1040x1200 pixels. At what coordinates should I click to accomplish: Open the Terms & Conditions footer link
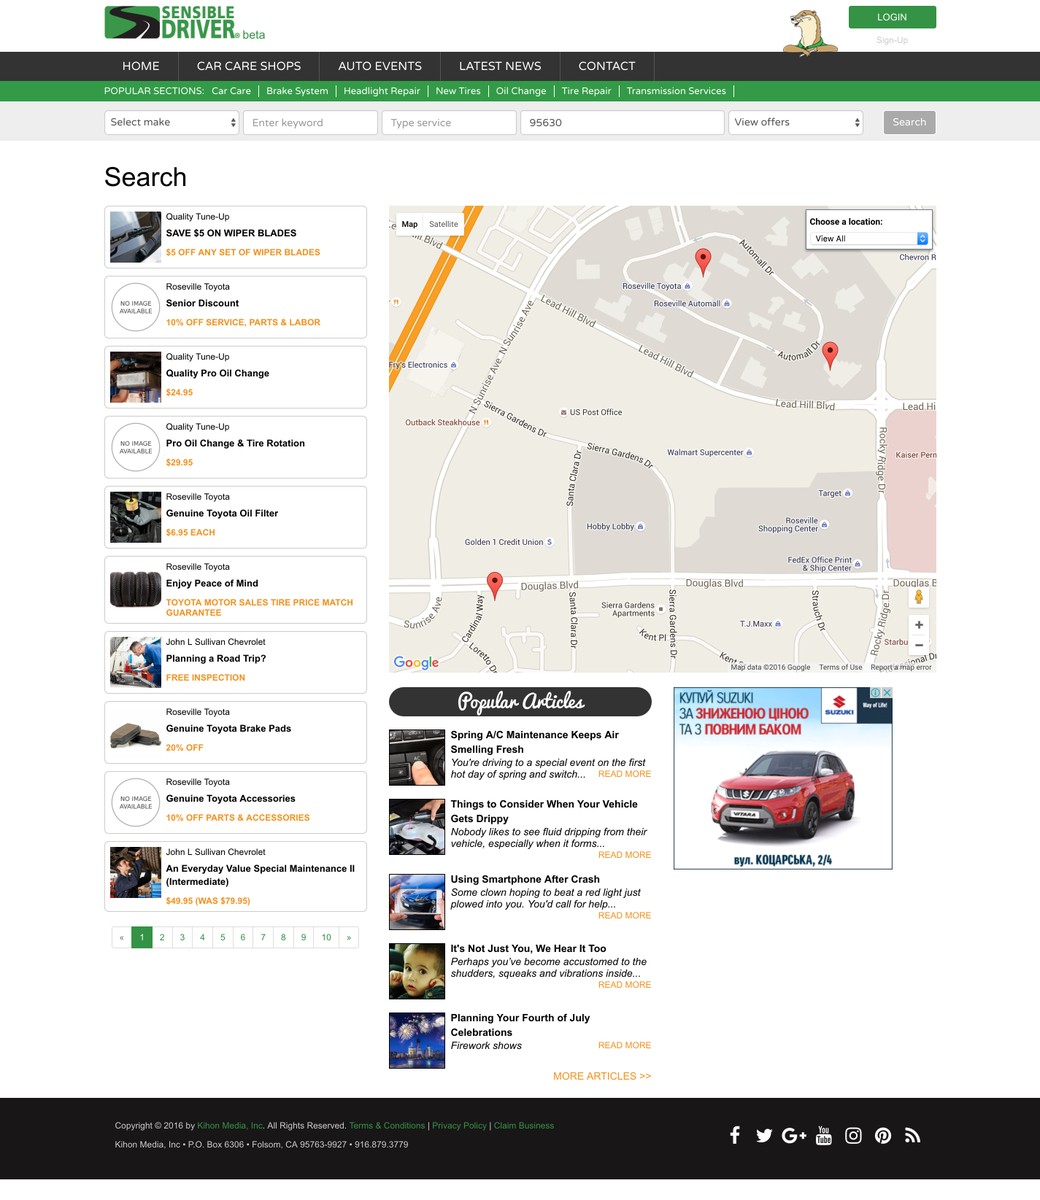coord(387,1126)
